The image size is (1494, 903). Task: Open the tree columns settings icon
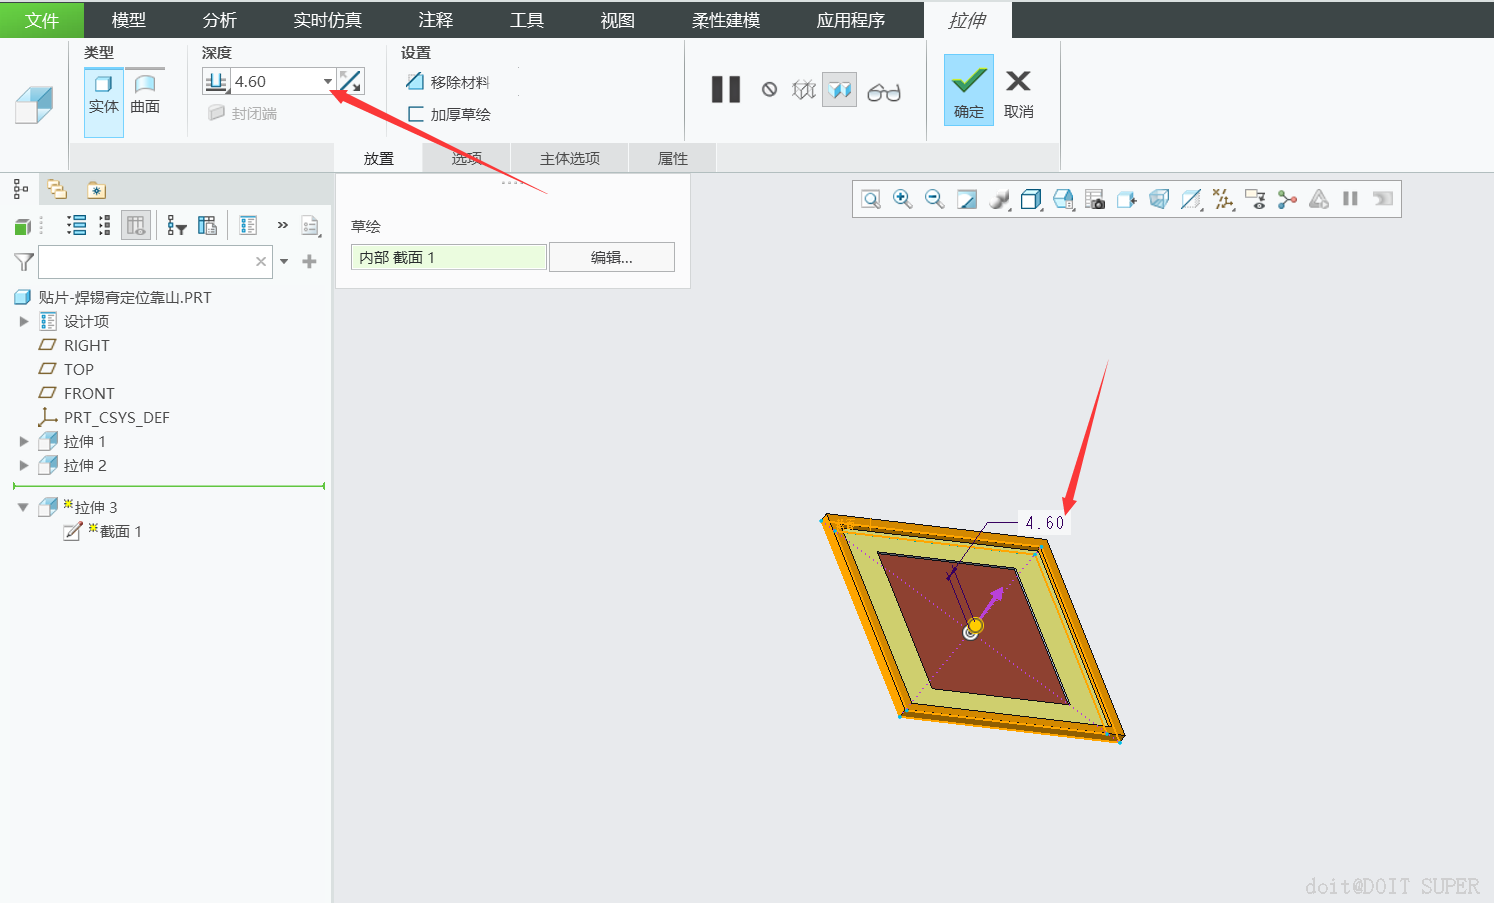click(207, 225)
